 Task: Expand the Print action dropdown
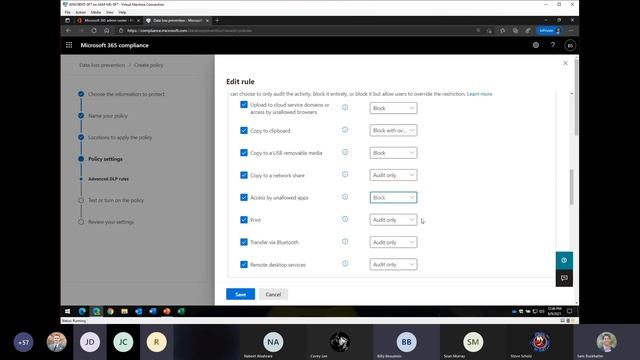click(393, 220)
